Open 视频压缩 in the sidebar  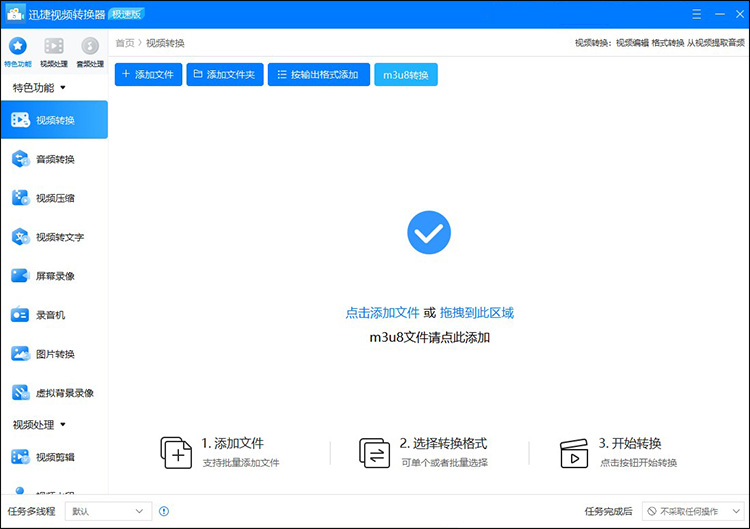54,198
